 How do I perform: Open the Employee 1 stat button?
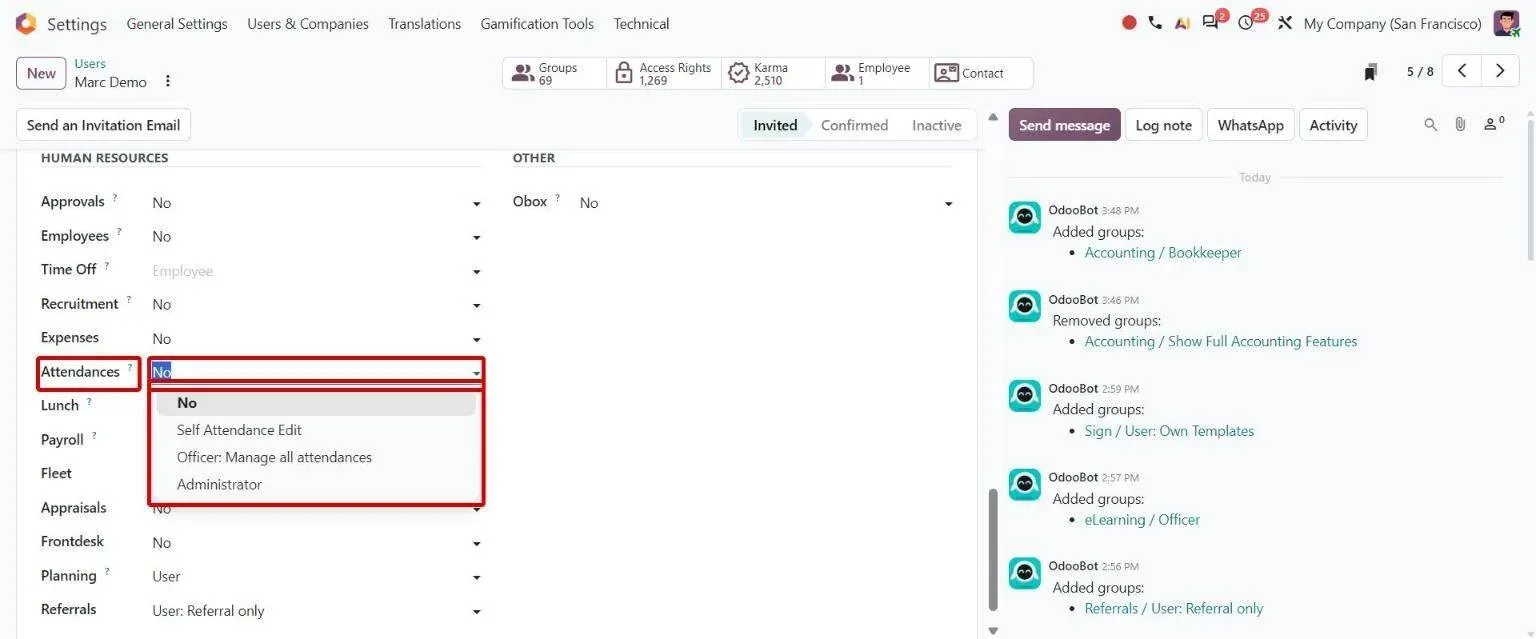(x=877, y=73)
